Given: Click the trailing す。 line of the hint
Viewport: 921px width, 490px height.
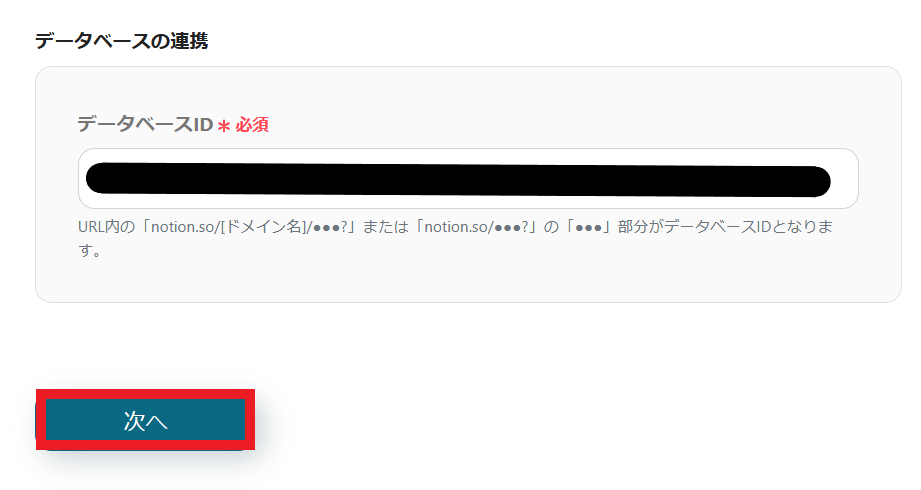Looking at the screenshot, I should [x=90, y=251].
